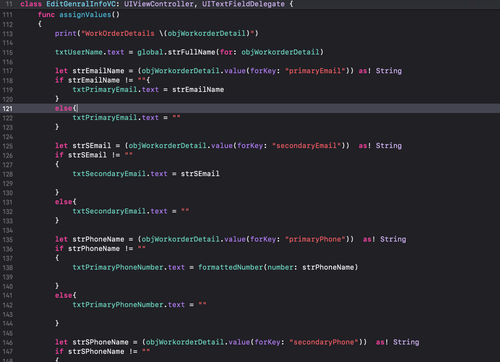Click the global identifier on line 115
The width and height of the screenshot is (500, 362).
[150, 52]
